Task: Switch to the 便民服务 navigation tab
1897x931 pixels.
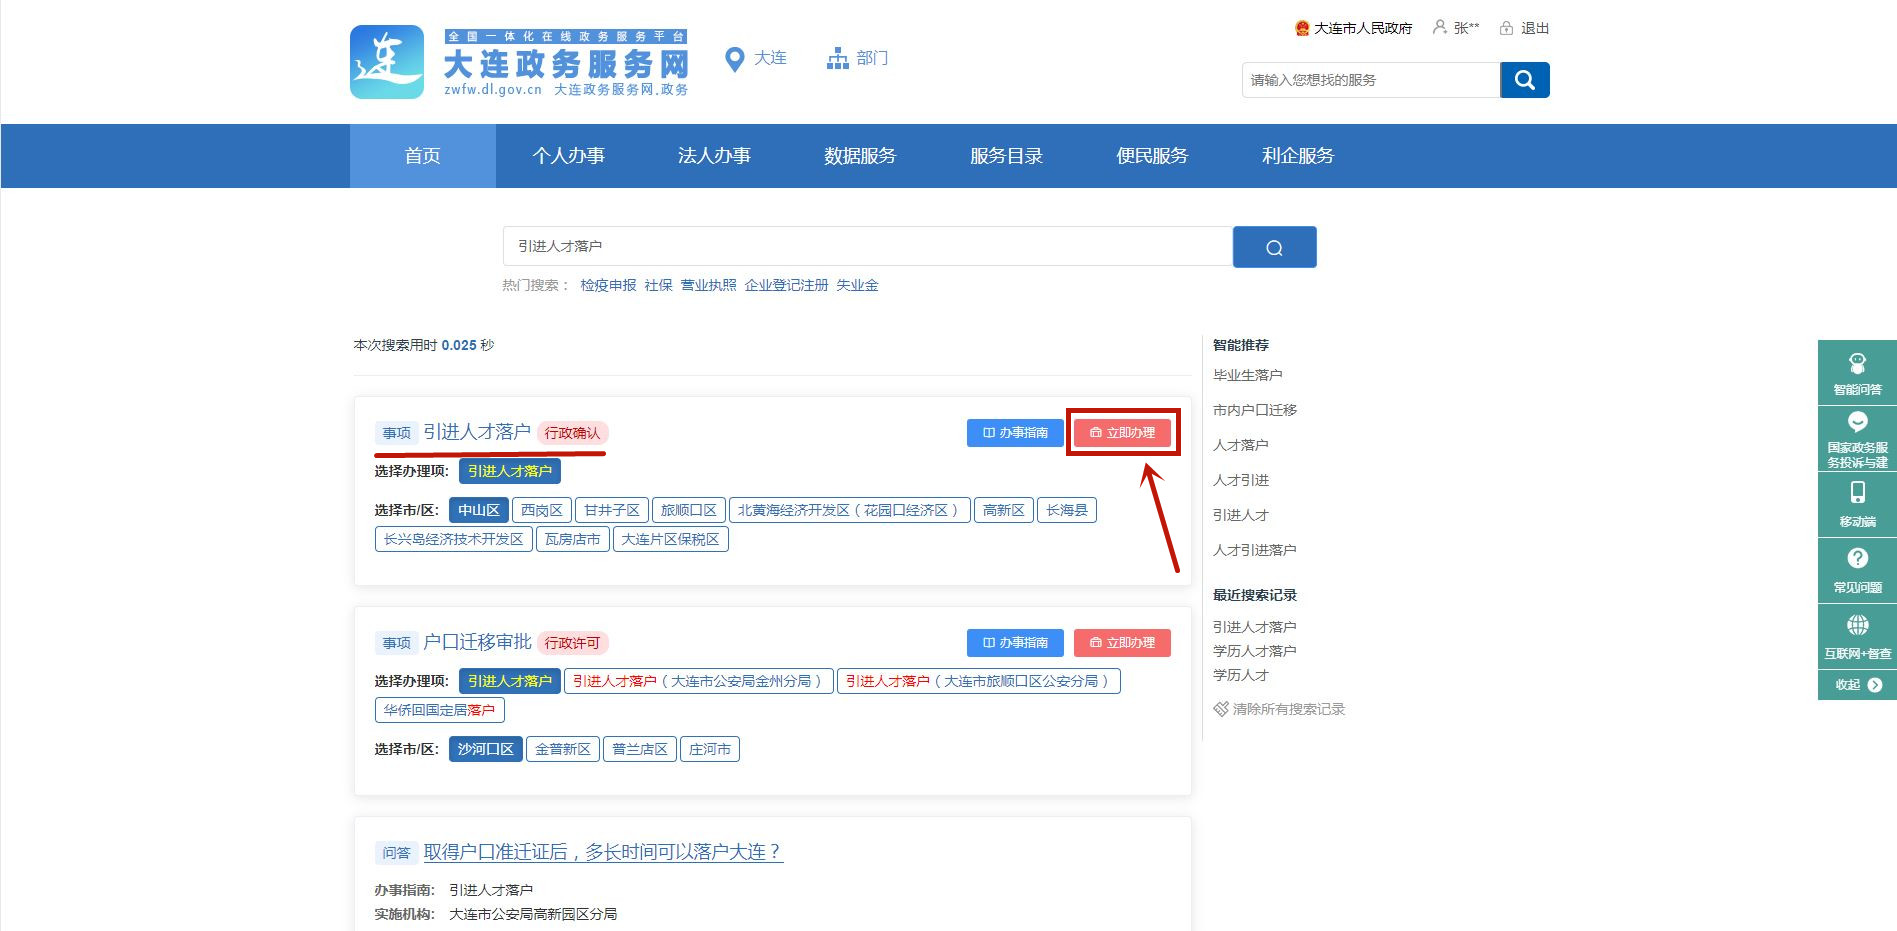Action: pos(1152,156)
